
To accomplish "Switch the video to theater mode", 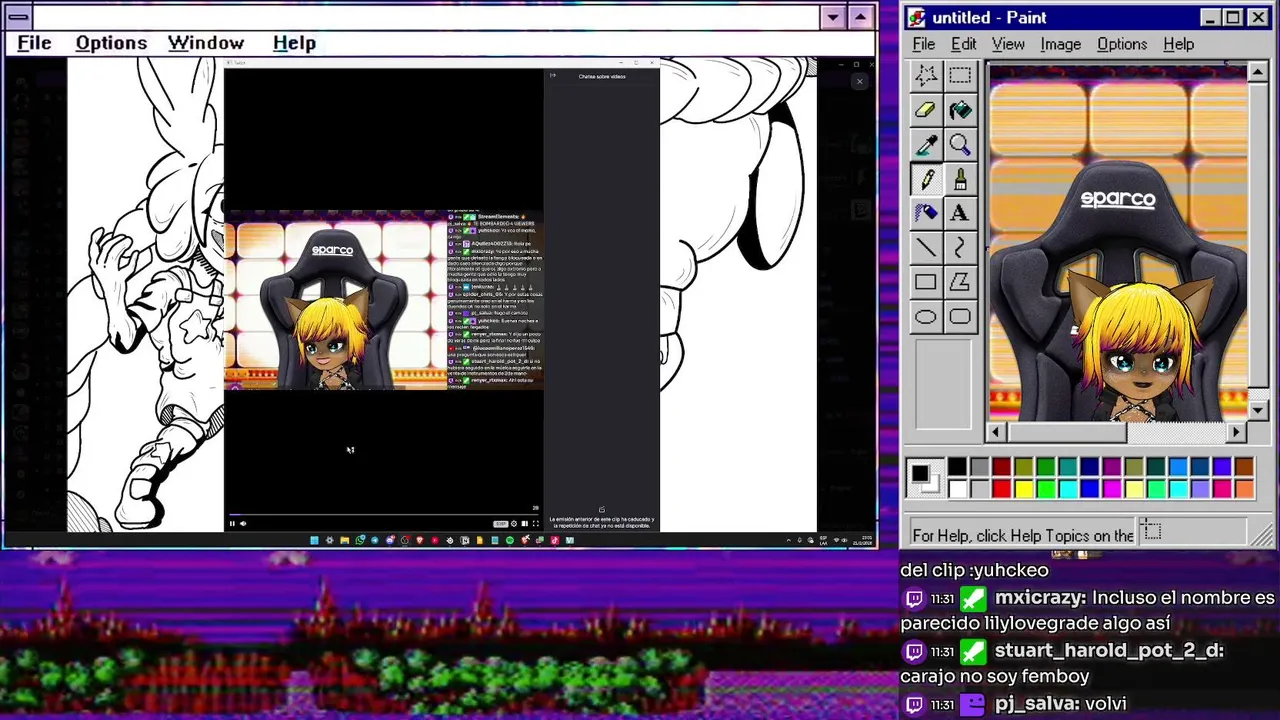I will 525,523.
